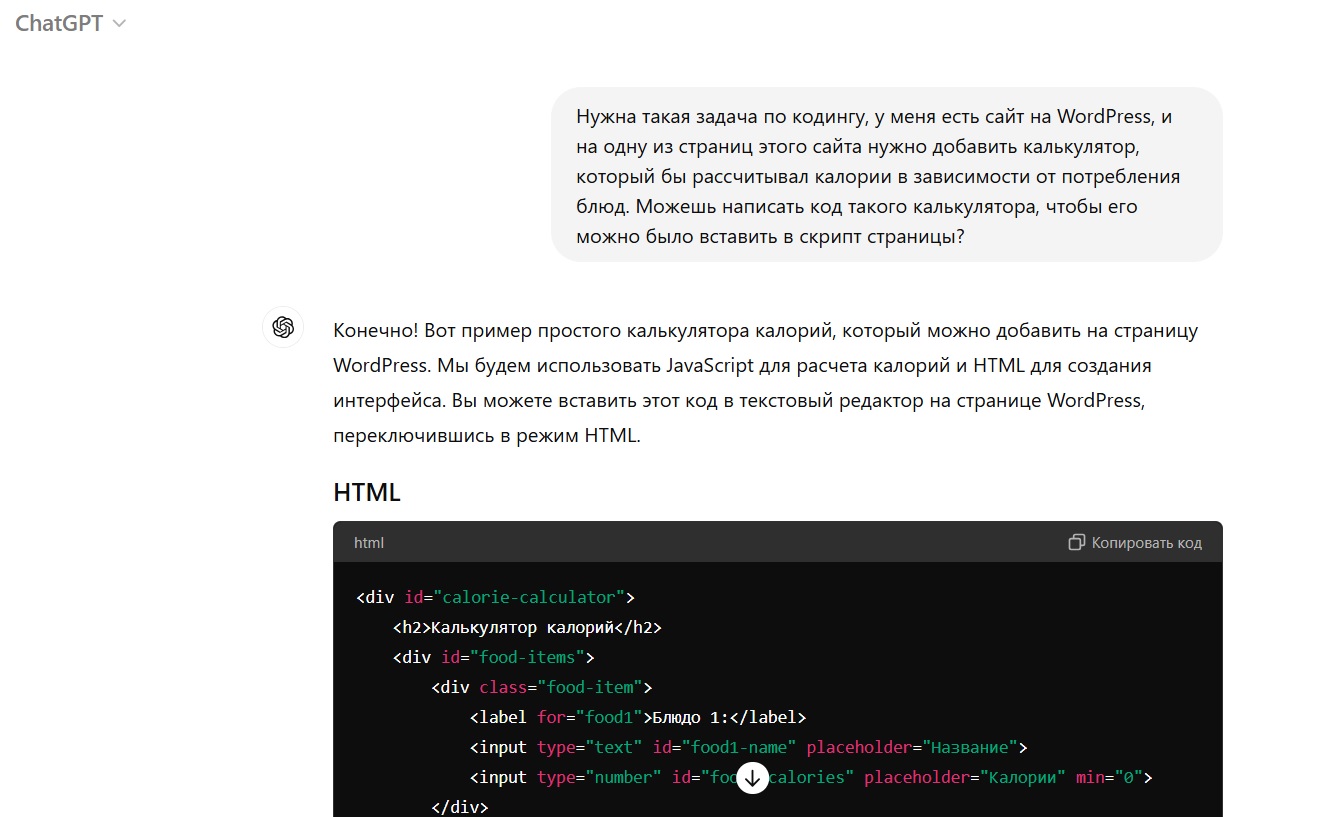Click input line with placeholder Название
Viewport: 1319px width, 817px height.
(749, 747)
